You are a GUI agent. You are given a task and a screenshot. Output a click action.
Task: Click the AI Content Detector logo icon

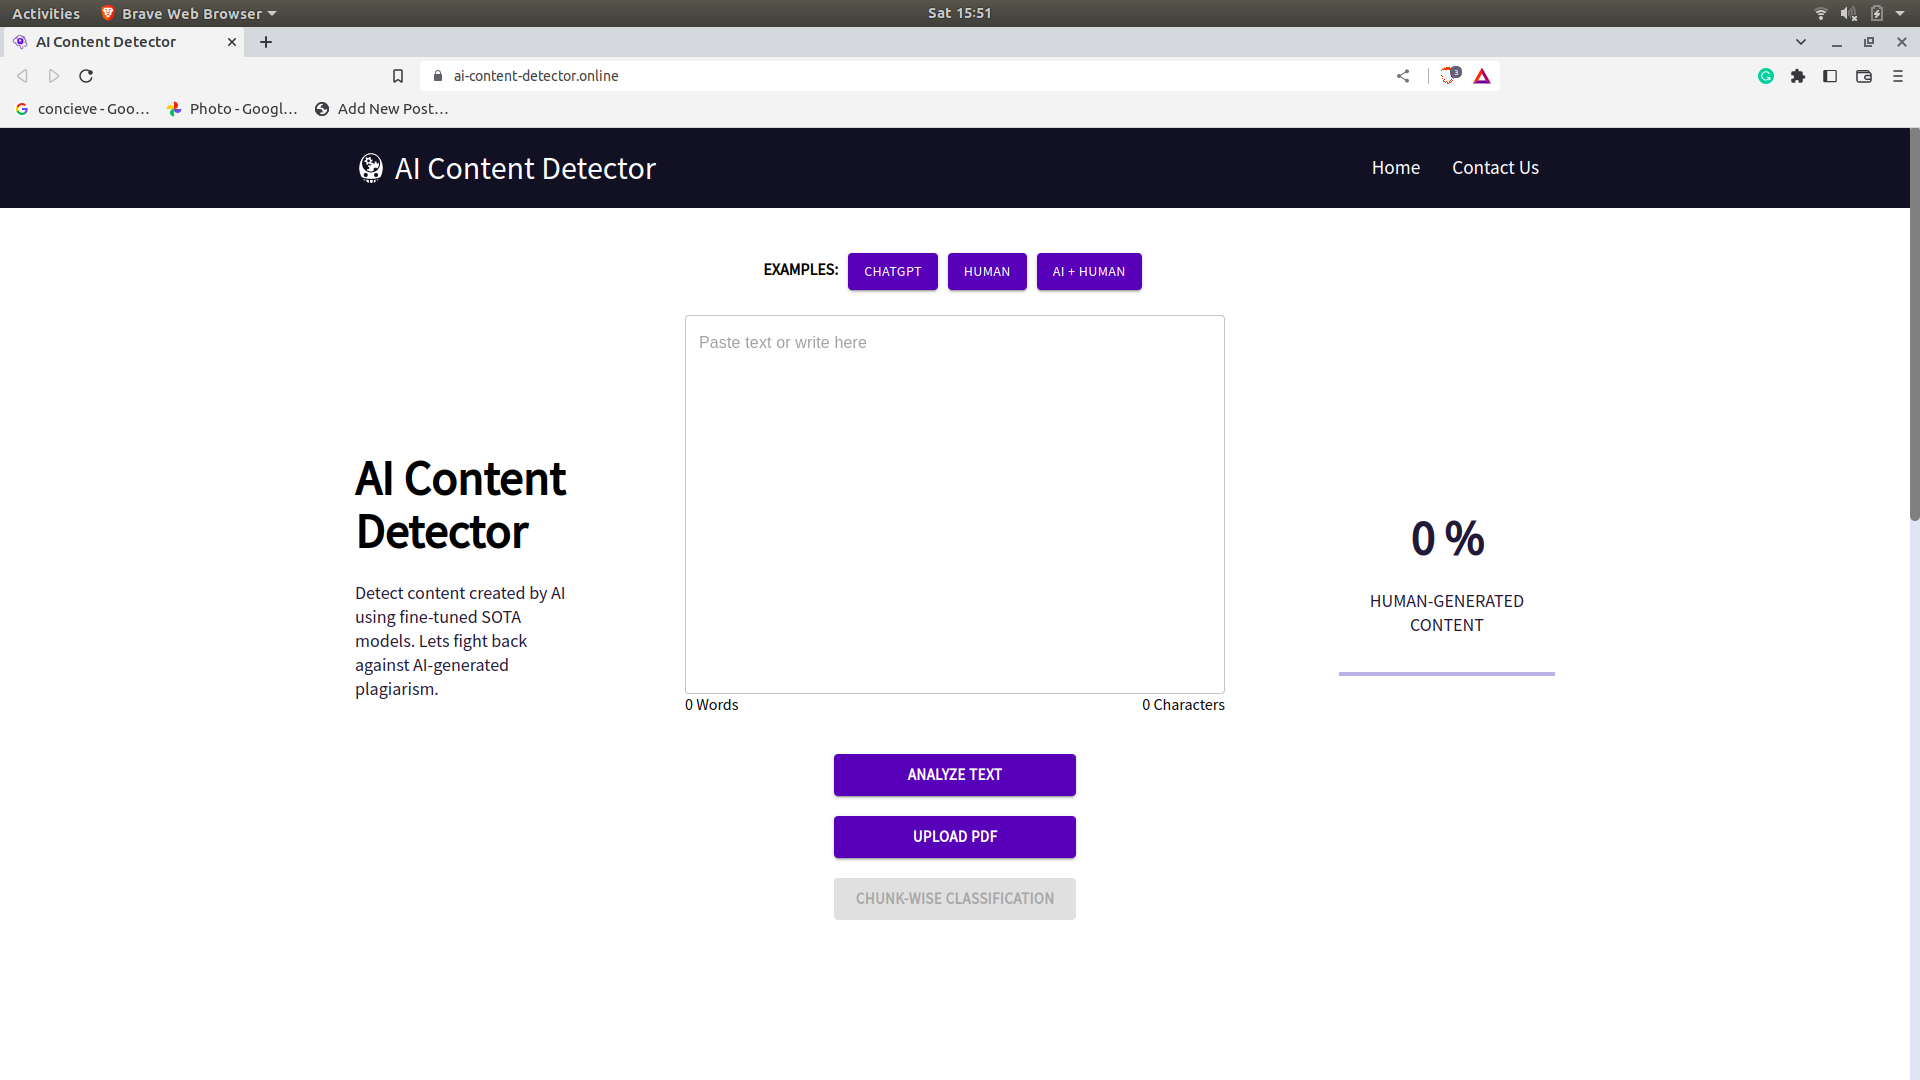tap(371, 167)
